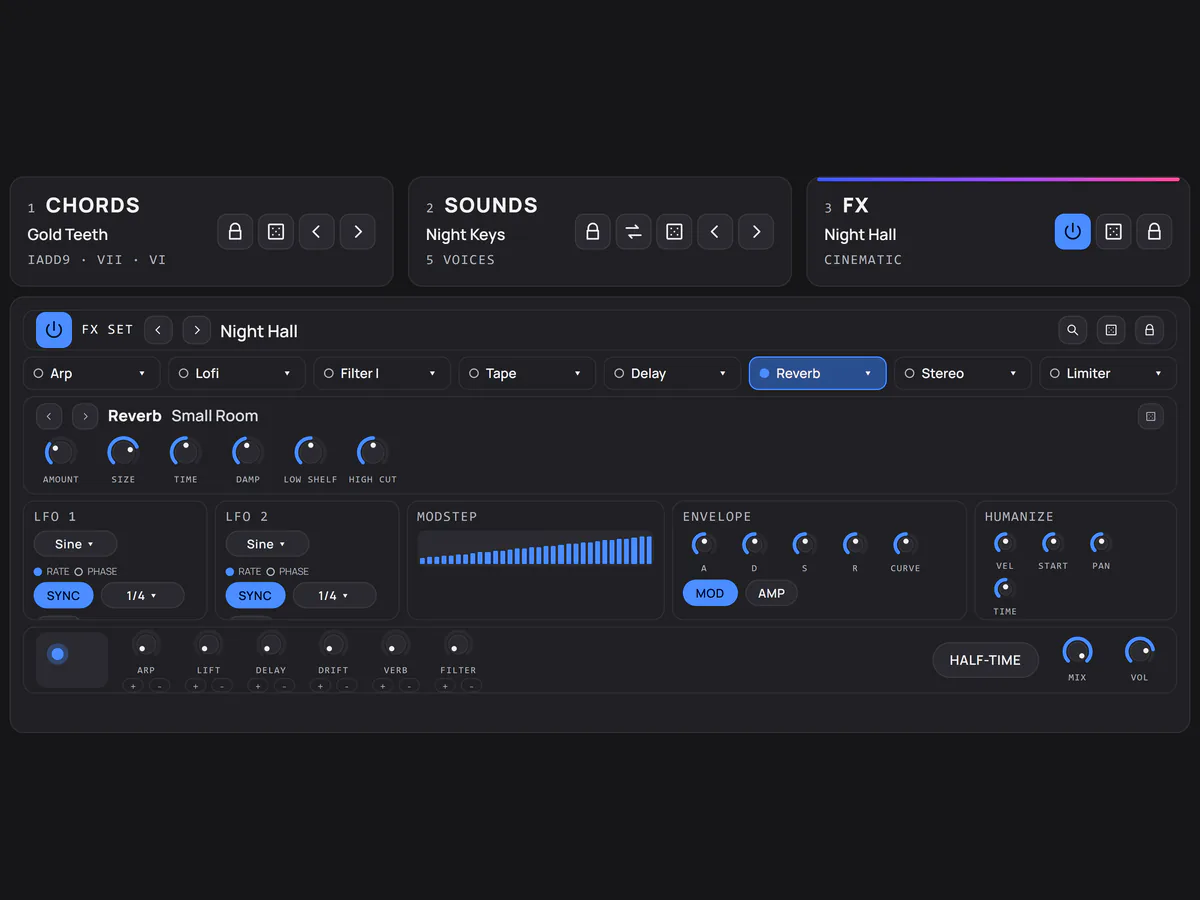1200x900 pixels.
Task: Go to previous chord preset in Chords panel
Action: coord(317,232)
